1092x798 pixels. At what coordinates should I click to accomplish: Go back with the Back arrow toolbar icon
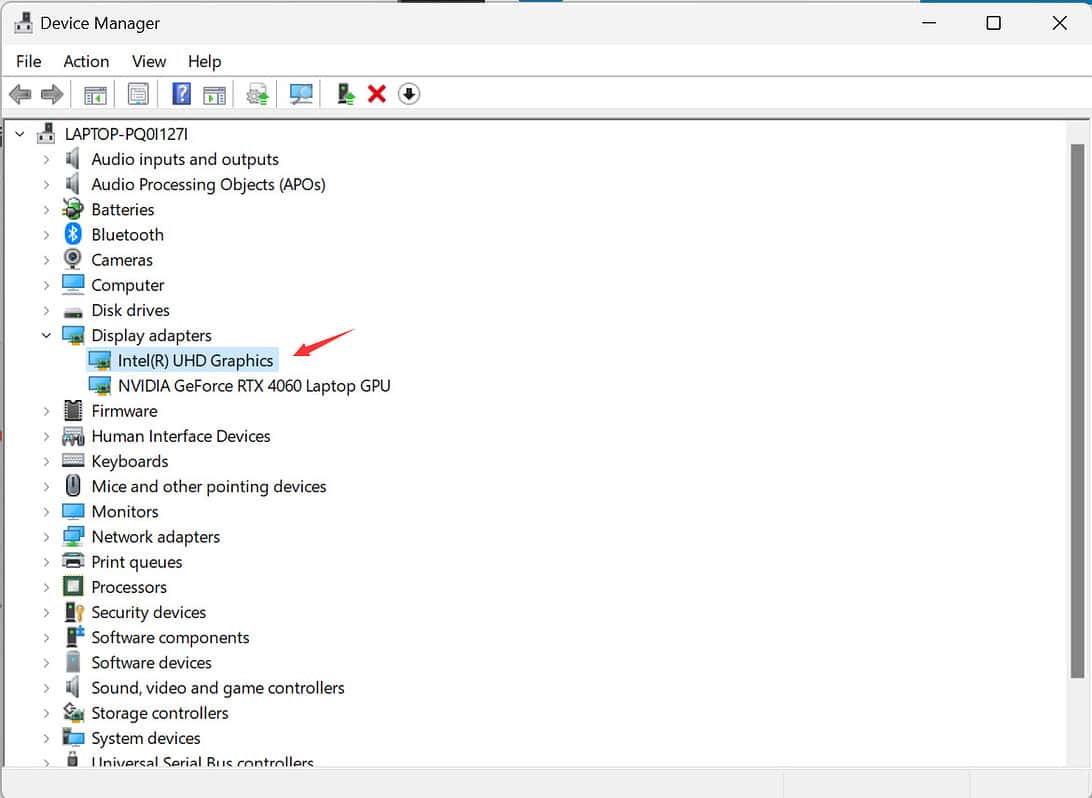(20, 94)
